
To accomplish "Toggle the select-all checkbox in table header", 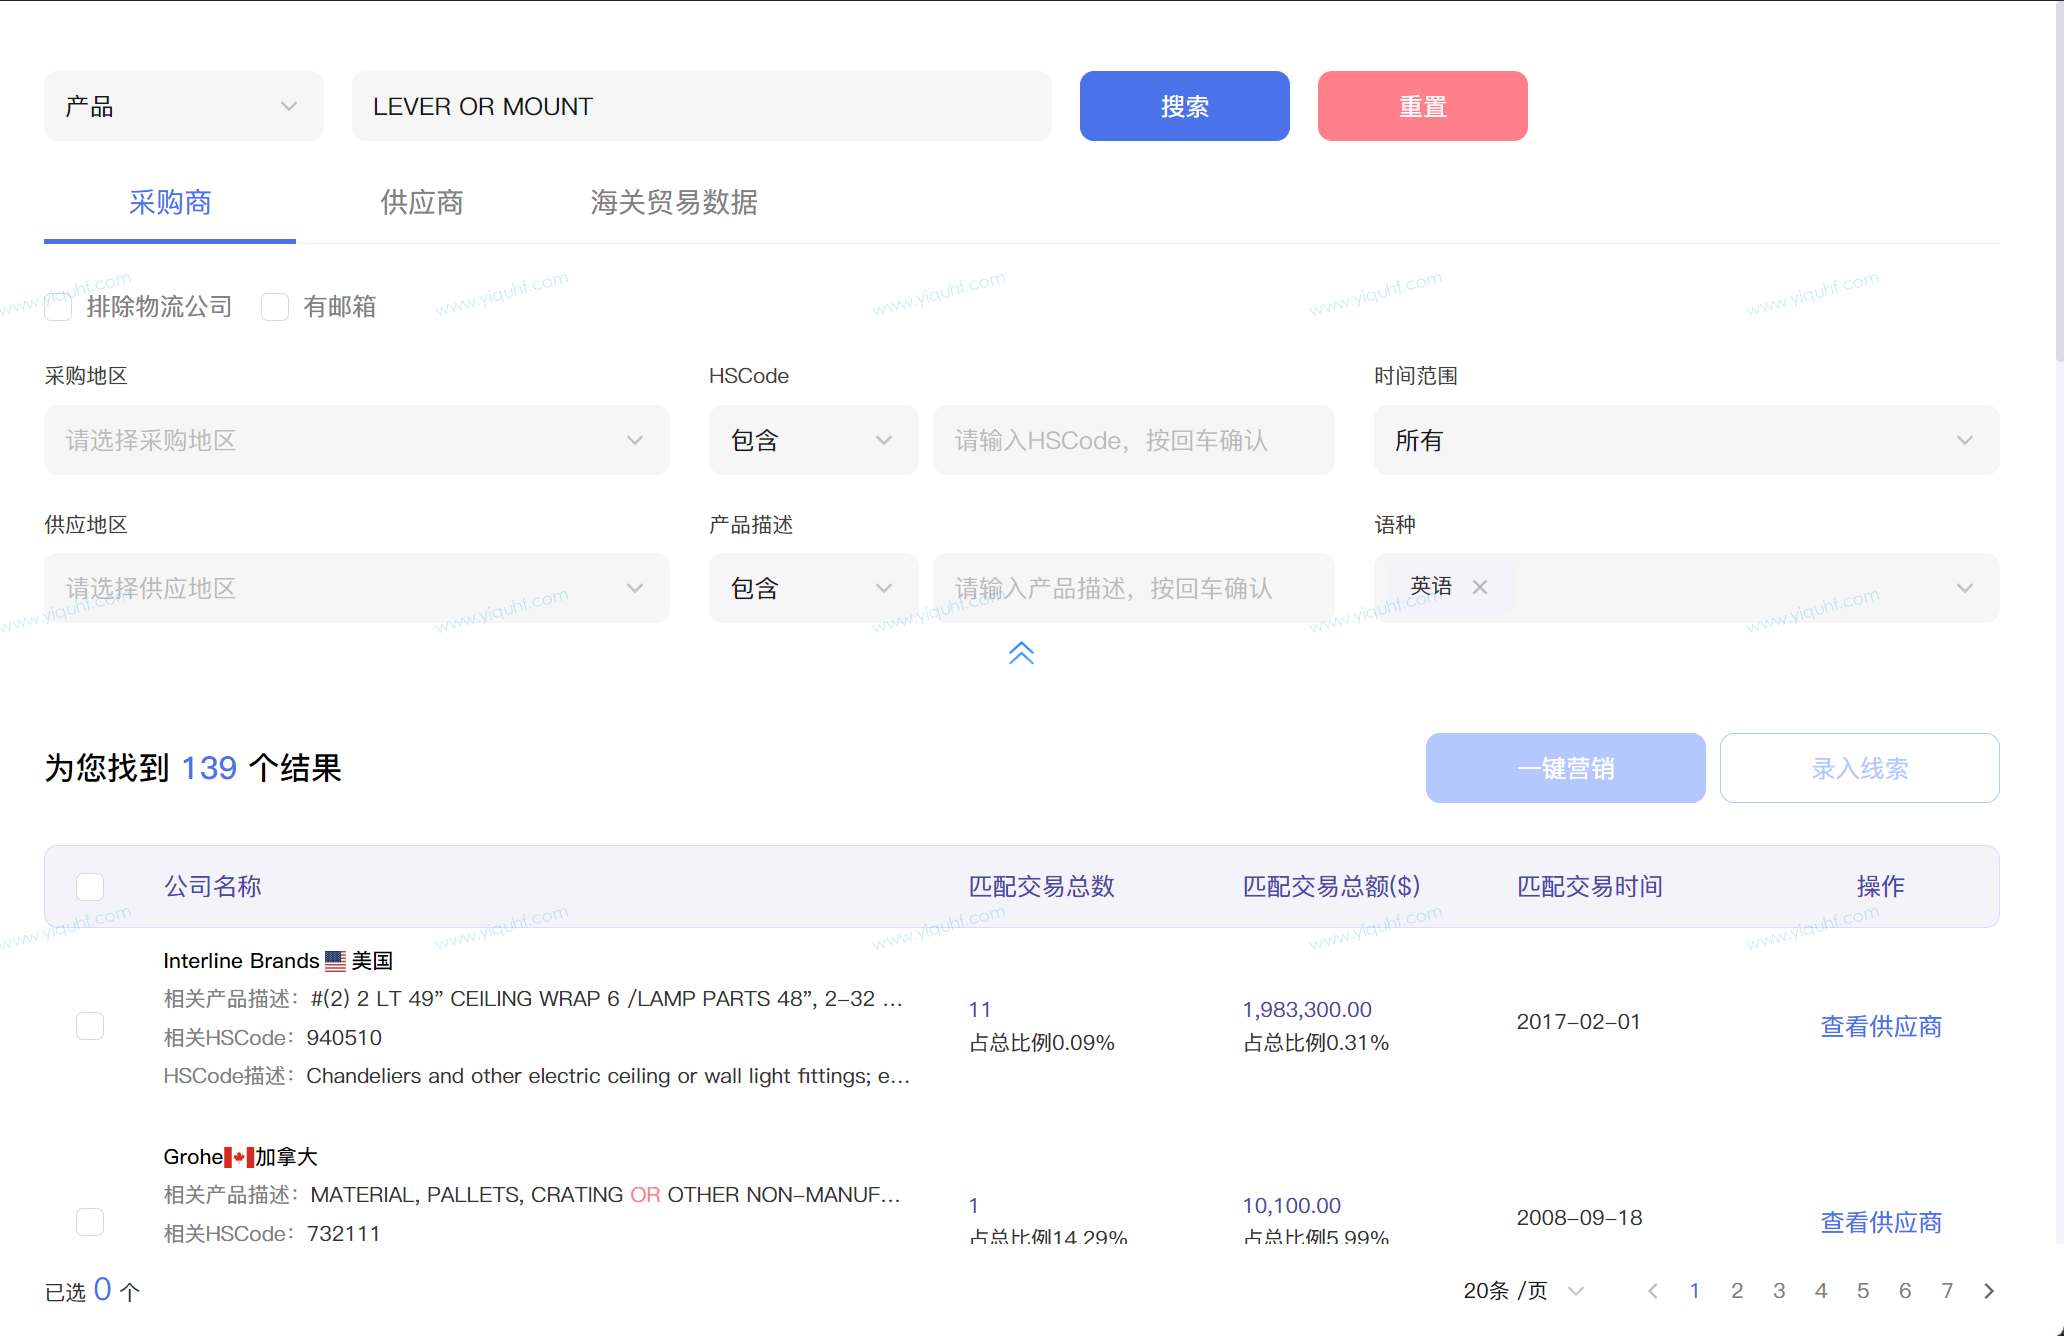I will coord(90,887).
